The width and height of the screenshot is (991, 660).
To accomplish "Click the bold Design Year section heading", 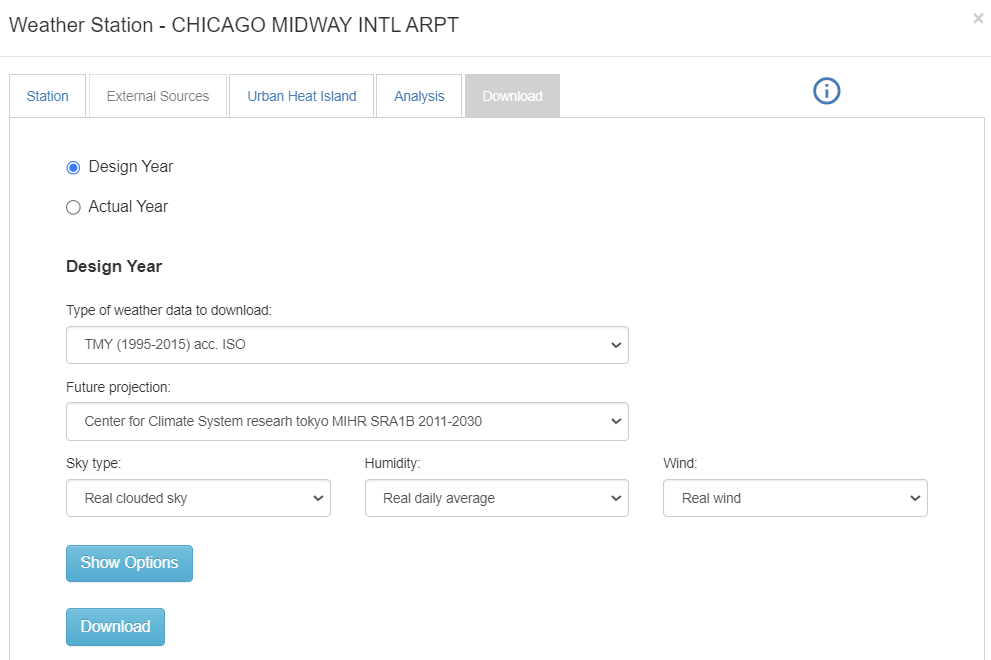I will [x=114, y=267].
